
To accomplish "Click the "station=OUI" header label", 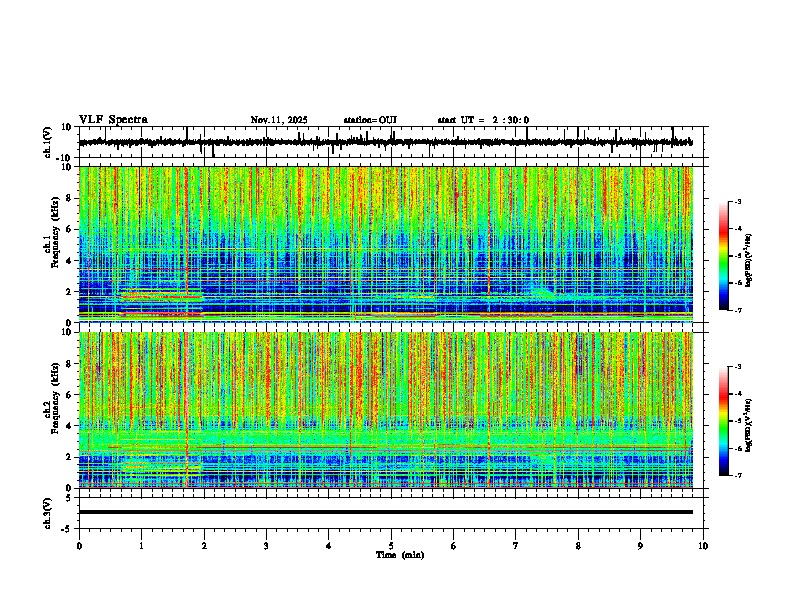I will [370, 120].
